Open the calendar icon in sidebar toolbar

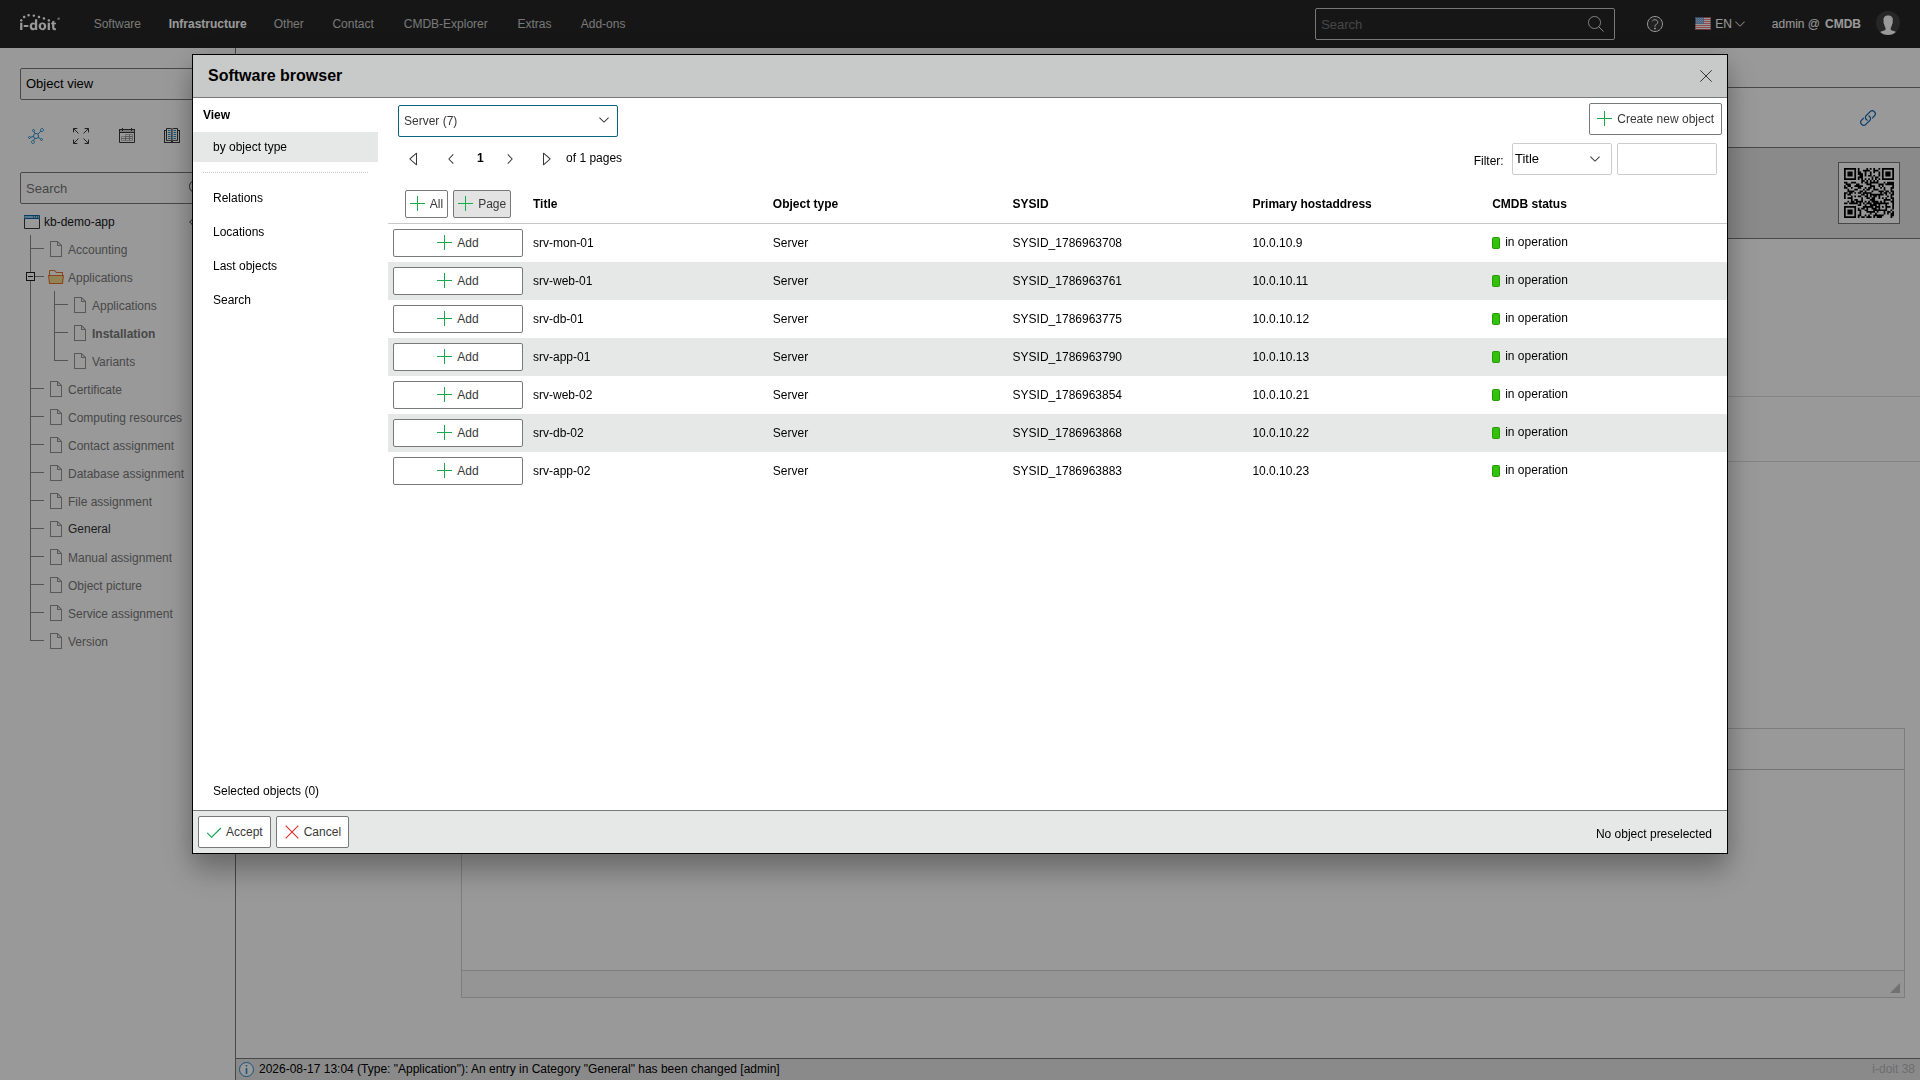point(127,136)
